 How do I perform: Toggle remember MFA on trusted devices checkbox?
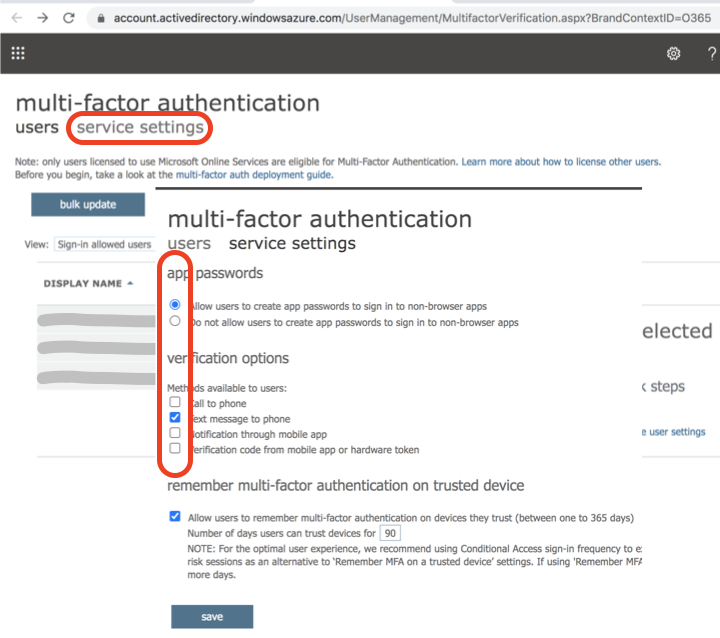[x=175, y=516]
